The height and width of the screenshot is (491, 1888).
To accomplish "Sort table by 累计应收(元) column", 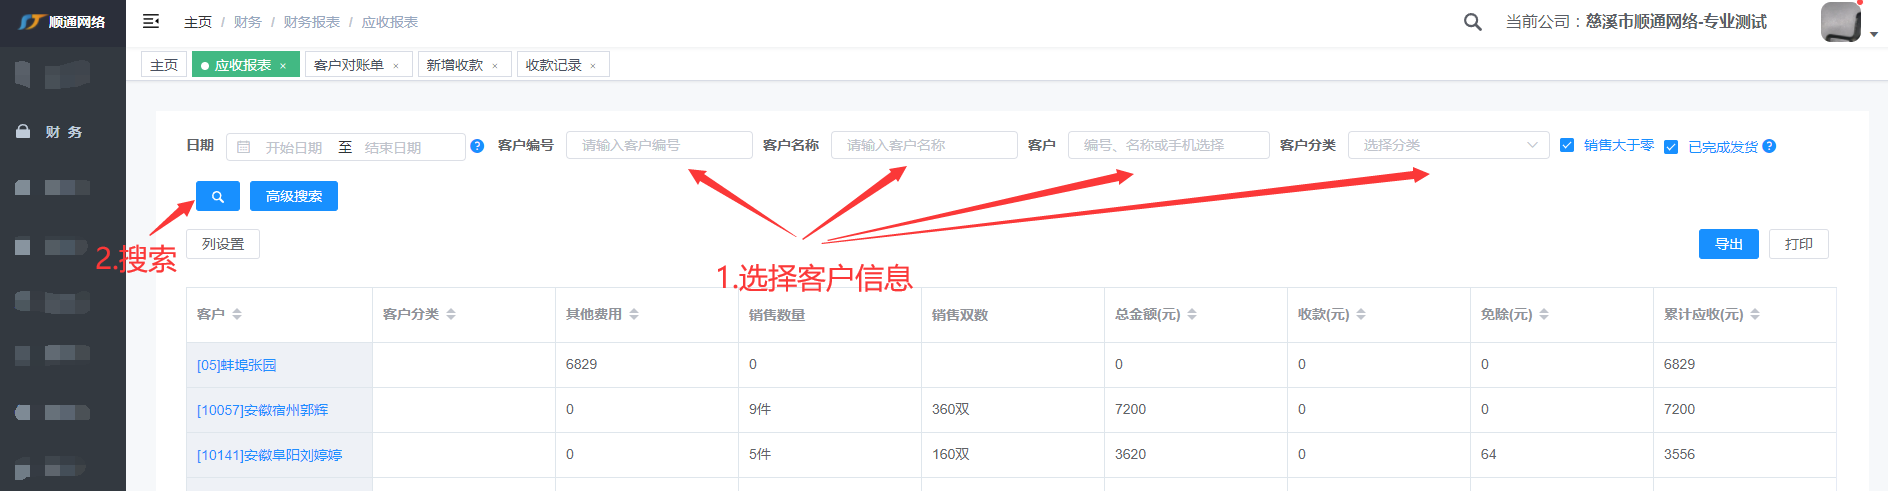I will tap(1755, 314).
